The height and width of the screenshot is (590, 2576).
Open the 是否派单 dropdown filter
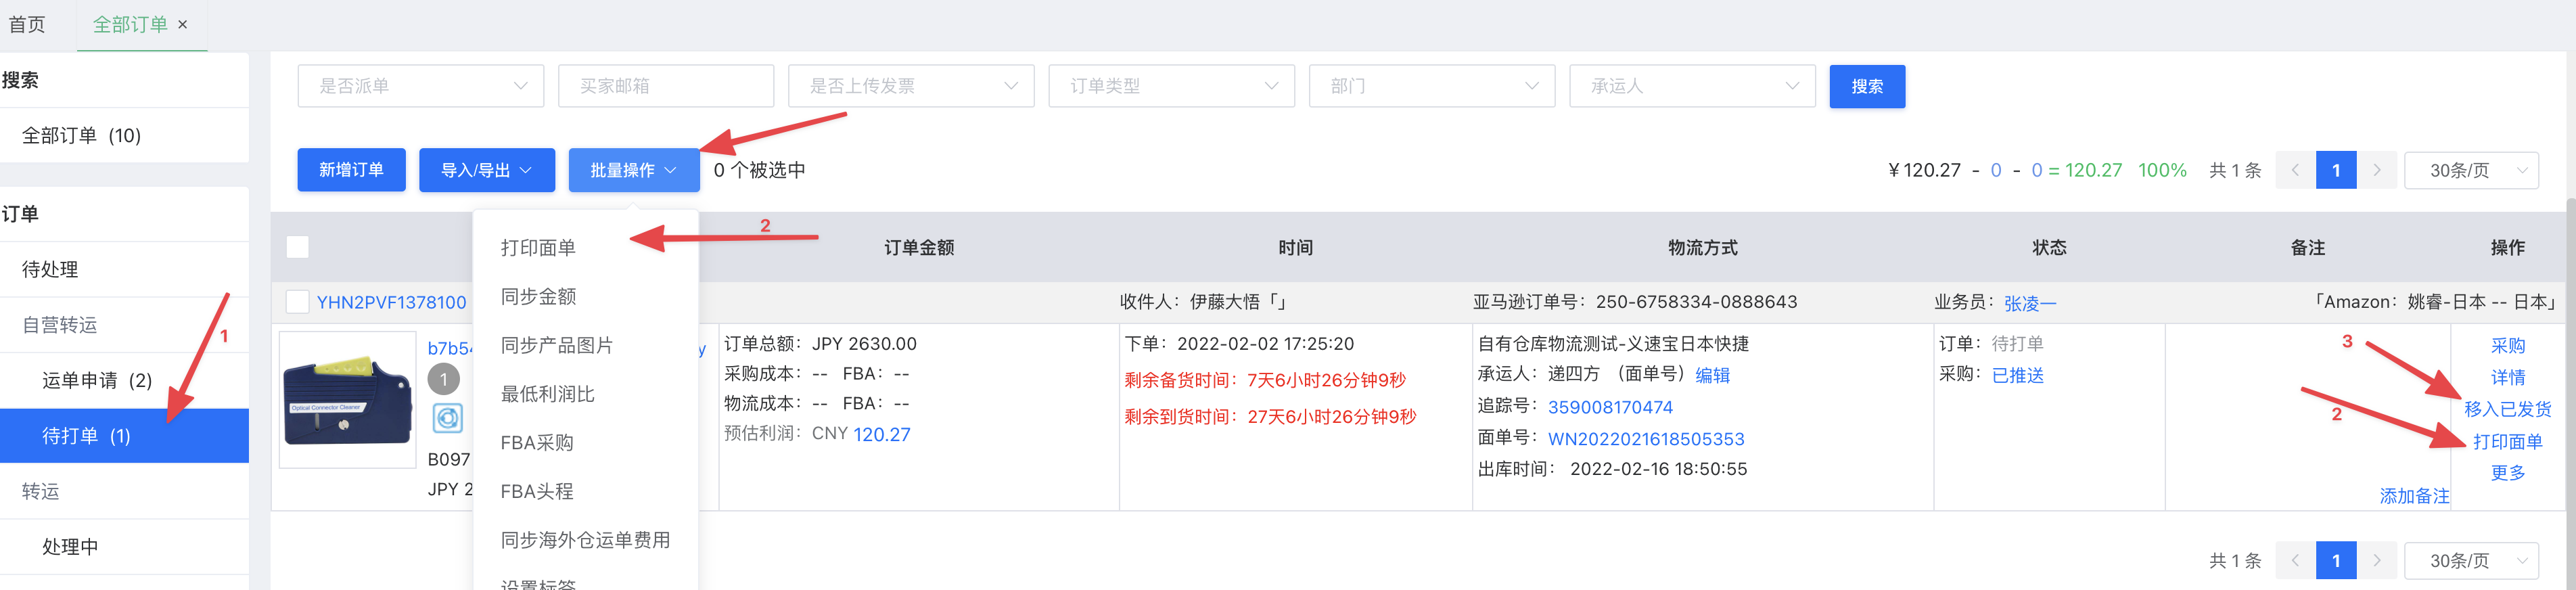pos(420,86)
